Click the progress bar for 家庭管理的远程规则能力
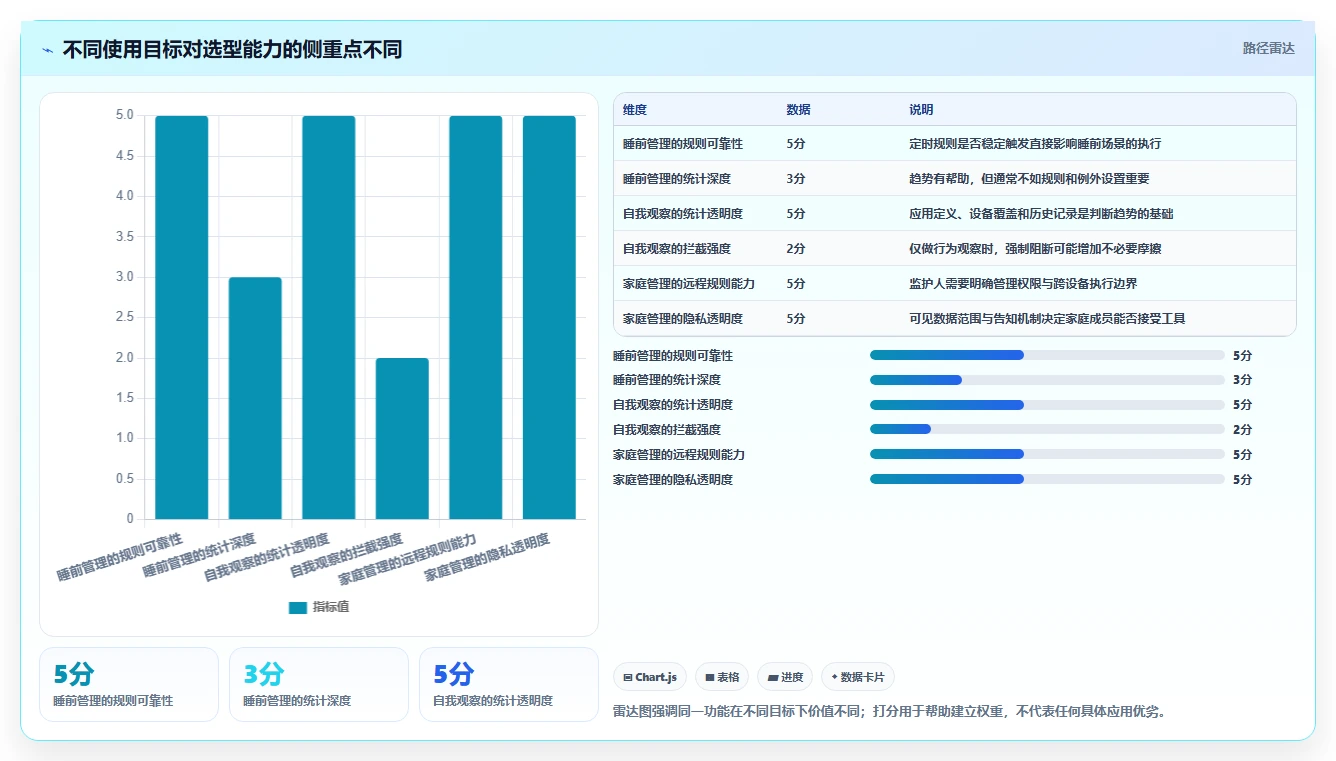This screenshot has width=1336, height=761. click(1047, 454)
